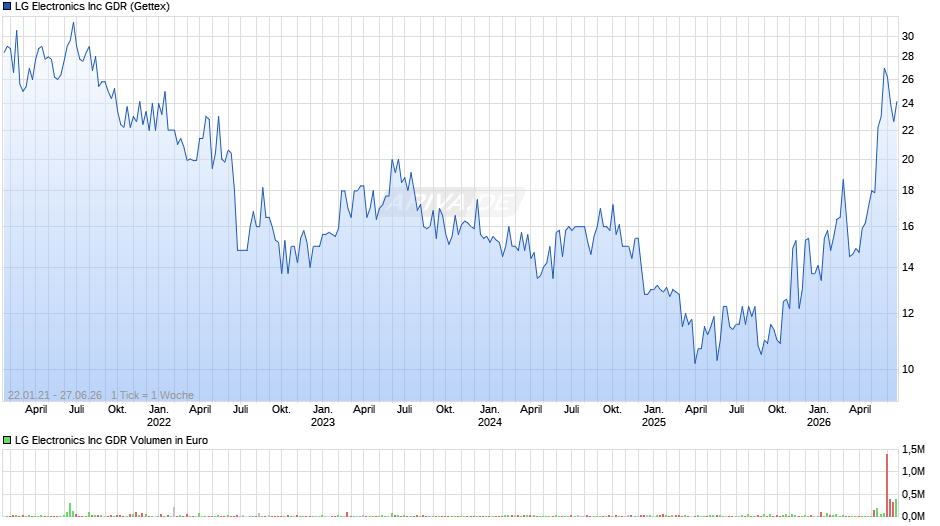Viewport: 940px width, 526px height.
Task: Click the '1 Tick = 1 Woche' label
Action: (152, 395)
